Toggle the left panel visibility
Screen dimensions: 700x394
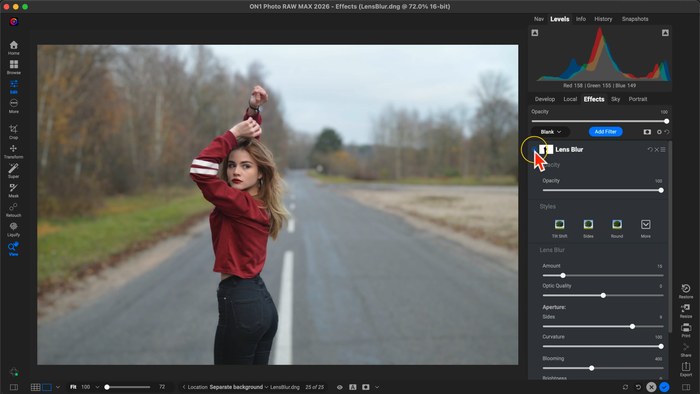pos(14,387)
